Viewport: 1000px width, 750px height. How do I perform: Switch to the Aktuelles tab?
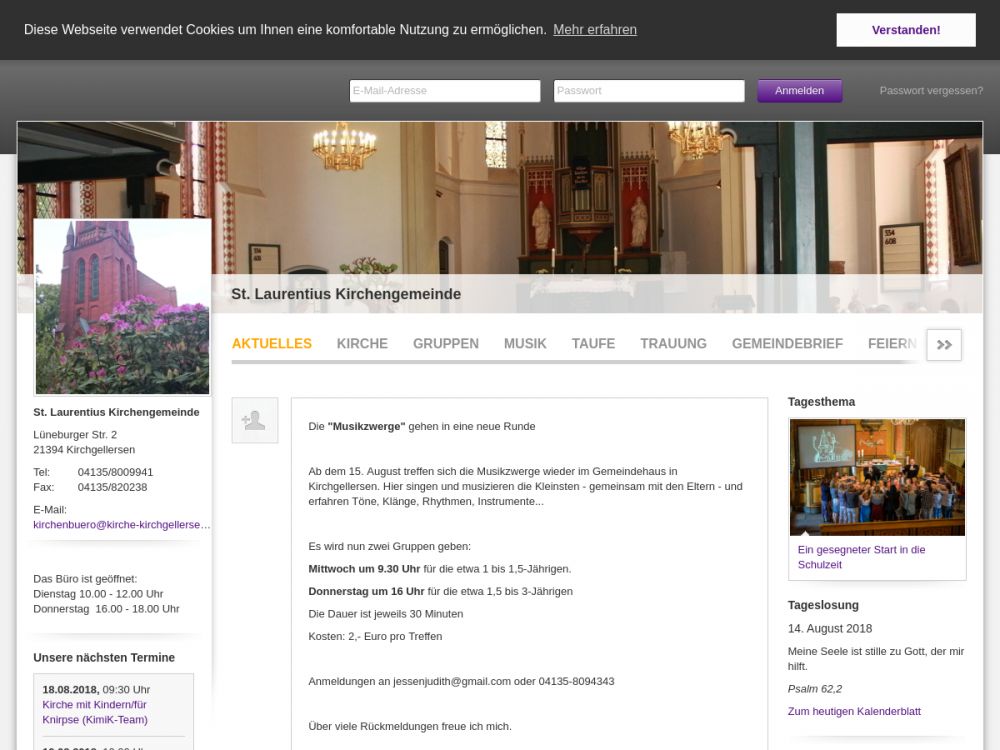point(271,344)
